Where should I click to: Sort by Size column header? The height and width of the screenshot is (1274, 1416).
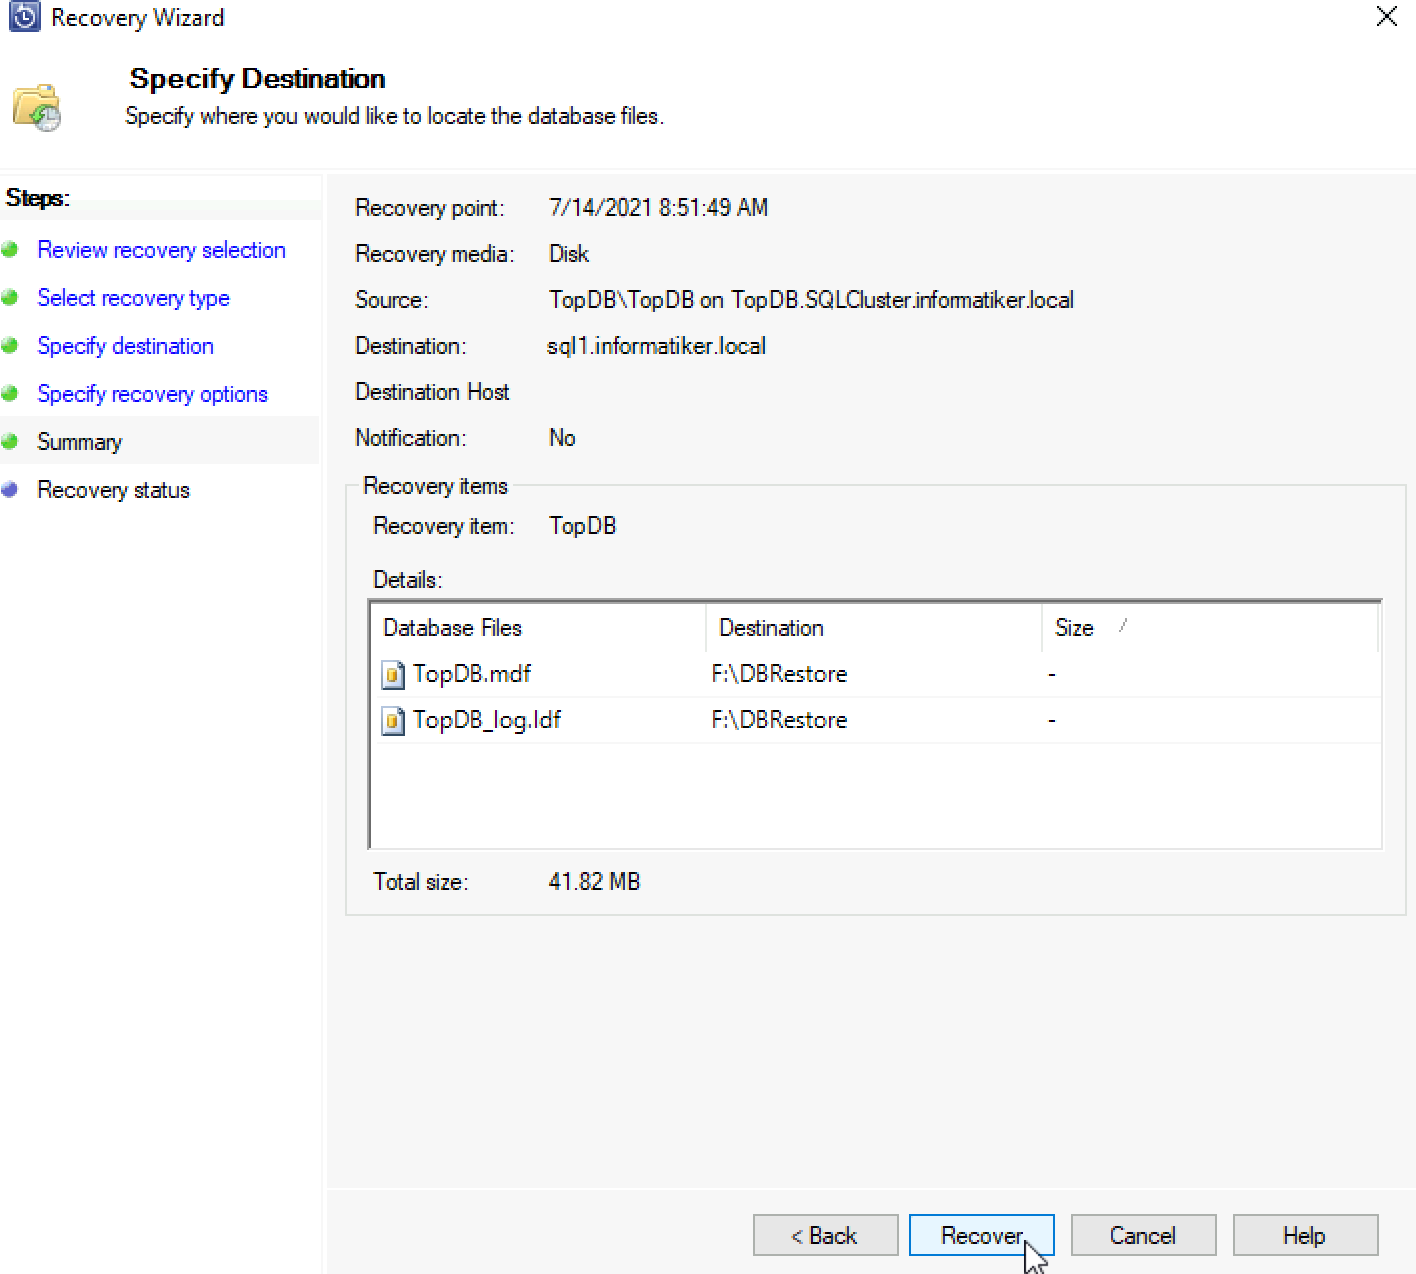[1210, 628]
